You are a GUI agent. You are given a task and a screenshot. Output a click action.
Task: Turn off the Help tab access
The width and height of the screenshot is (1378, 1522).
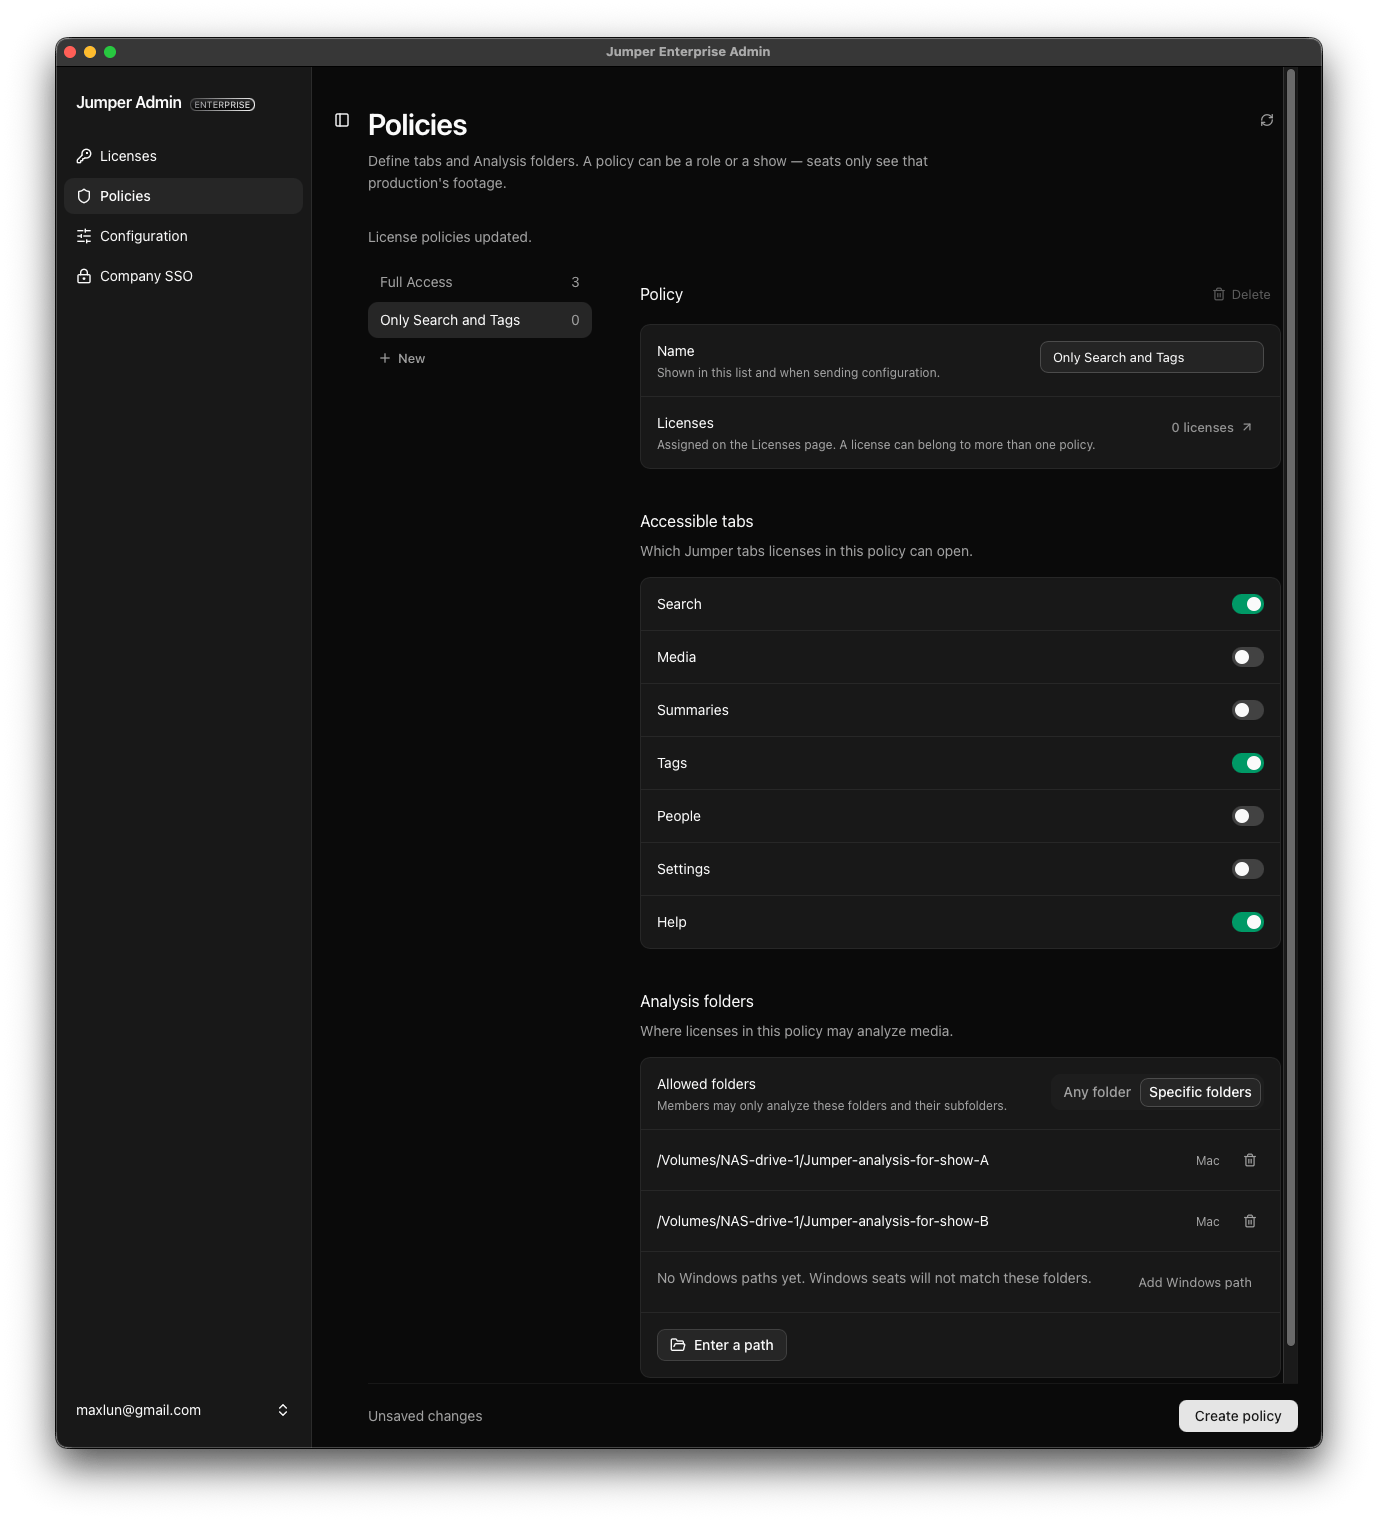point(1248,922)
